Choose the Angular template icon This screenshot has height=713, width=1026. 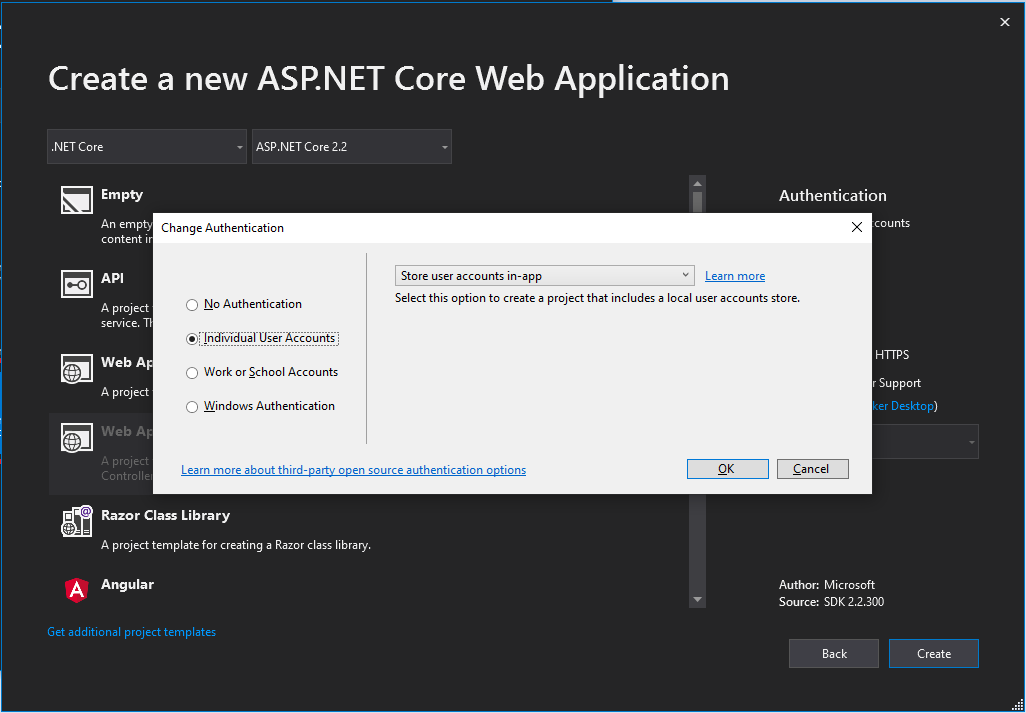coord(77,590)
